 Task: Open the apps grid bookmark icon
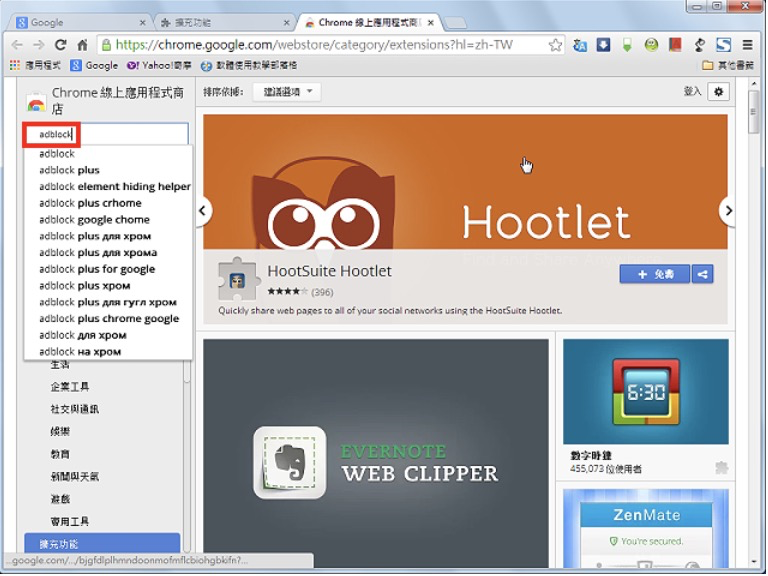pos(15,65)
